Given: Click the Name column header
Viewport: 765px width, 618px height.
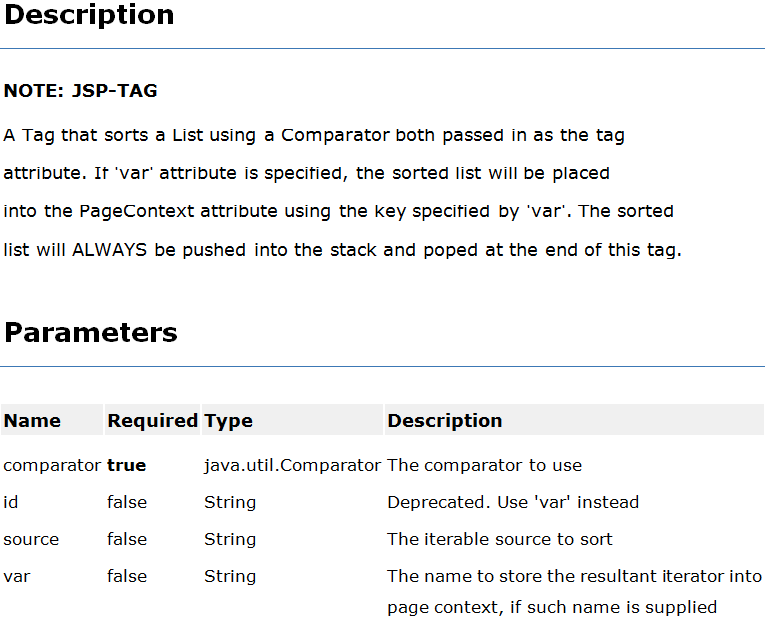Looking at the screenshot, I should tap(32, 421).
